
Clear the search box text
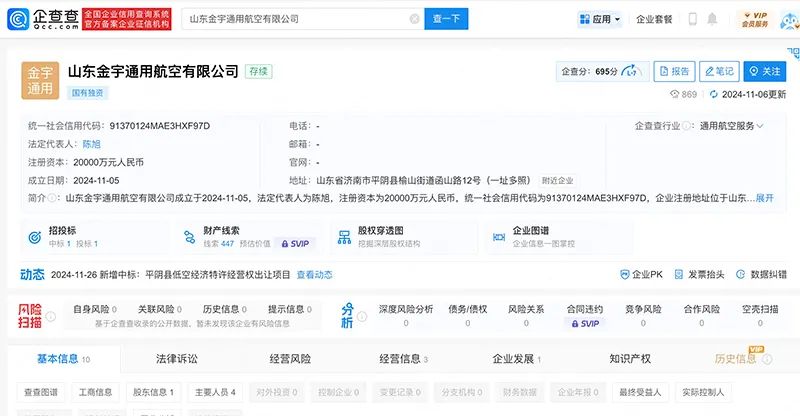coord(415,19)
